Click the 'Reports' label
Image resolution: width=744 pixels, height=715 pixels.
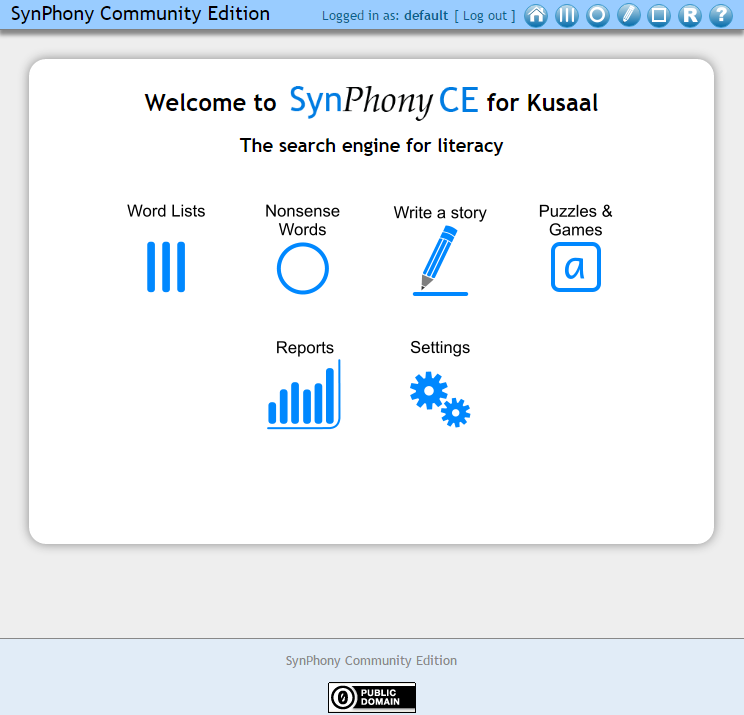[x=305, y=347]
